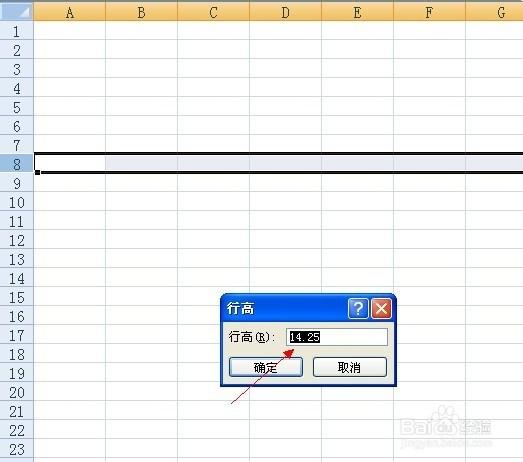Select row 9 header

[17, 183]
